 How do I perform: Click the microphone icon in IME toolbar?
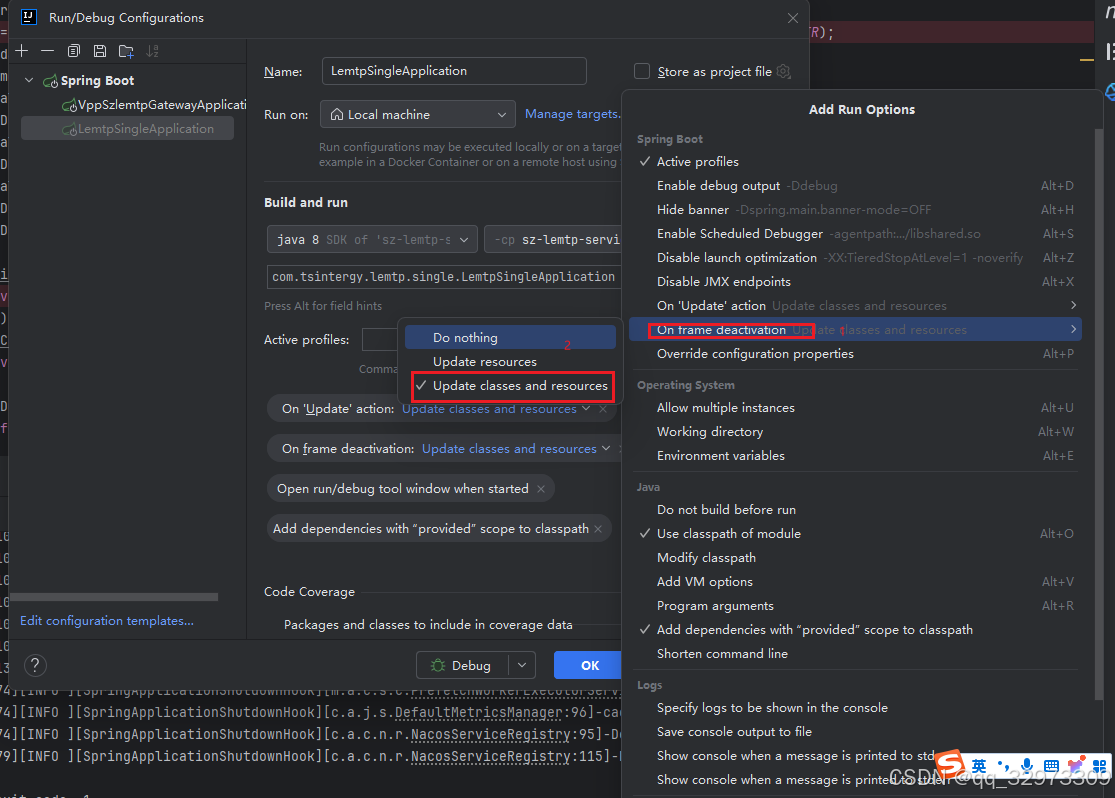click(x=1027, y=766)
